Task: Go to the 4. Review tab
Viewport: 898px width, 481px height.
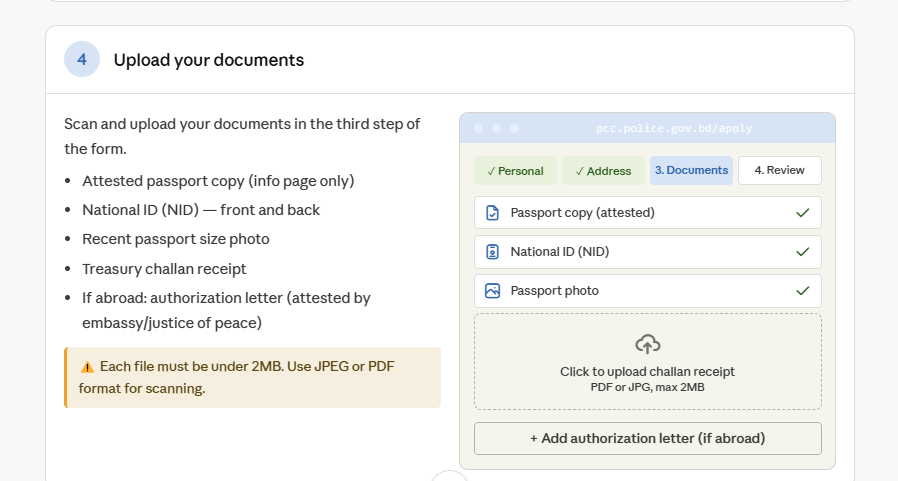Action: point(779,171)
